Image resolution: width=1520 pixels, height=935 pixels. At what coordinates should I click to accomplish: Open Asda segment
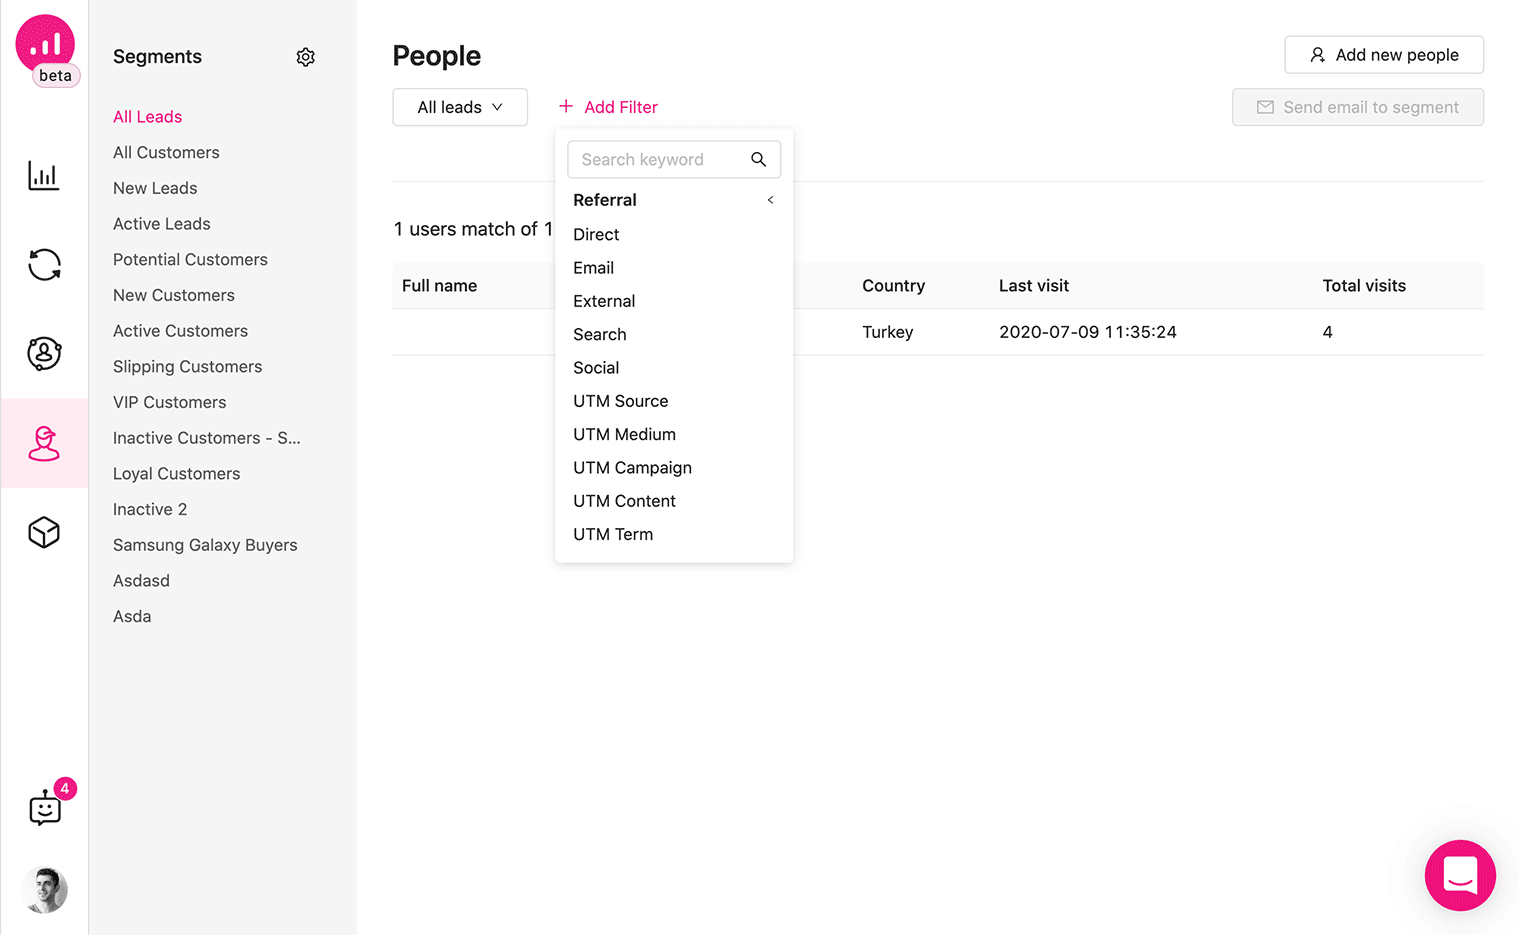click(x=132, y=616)
